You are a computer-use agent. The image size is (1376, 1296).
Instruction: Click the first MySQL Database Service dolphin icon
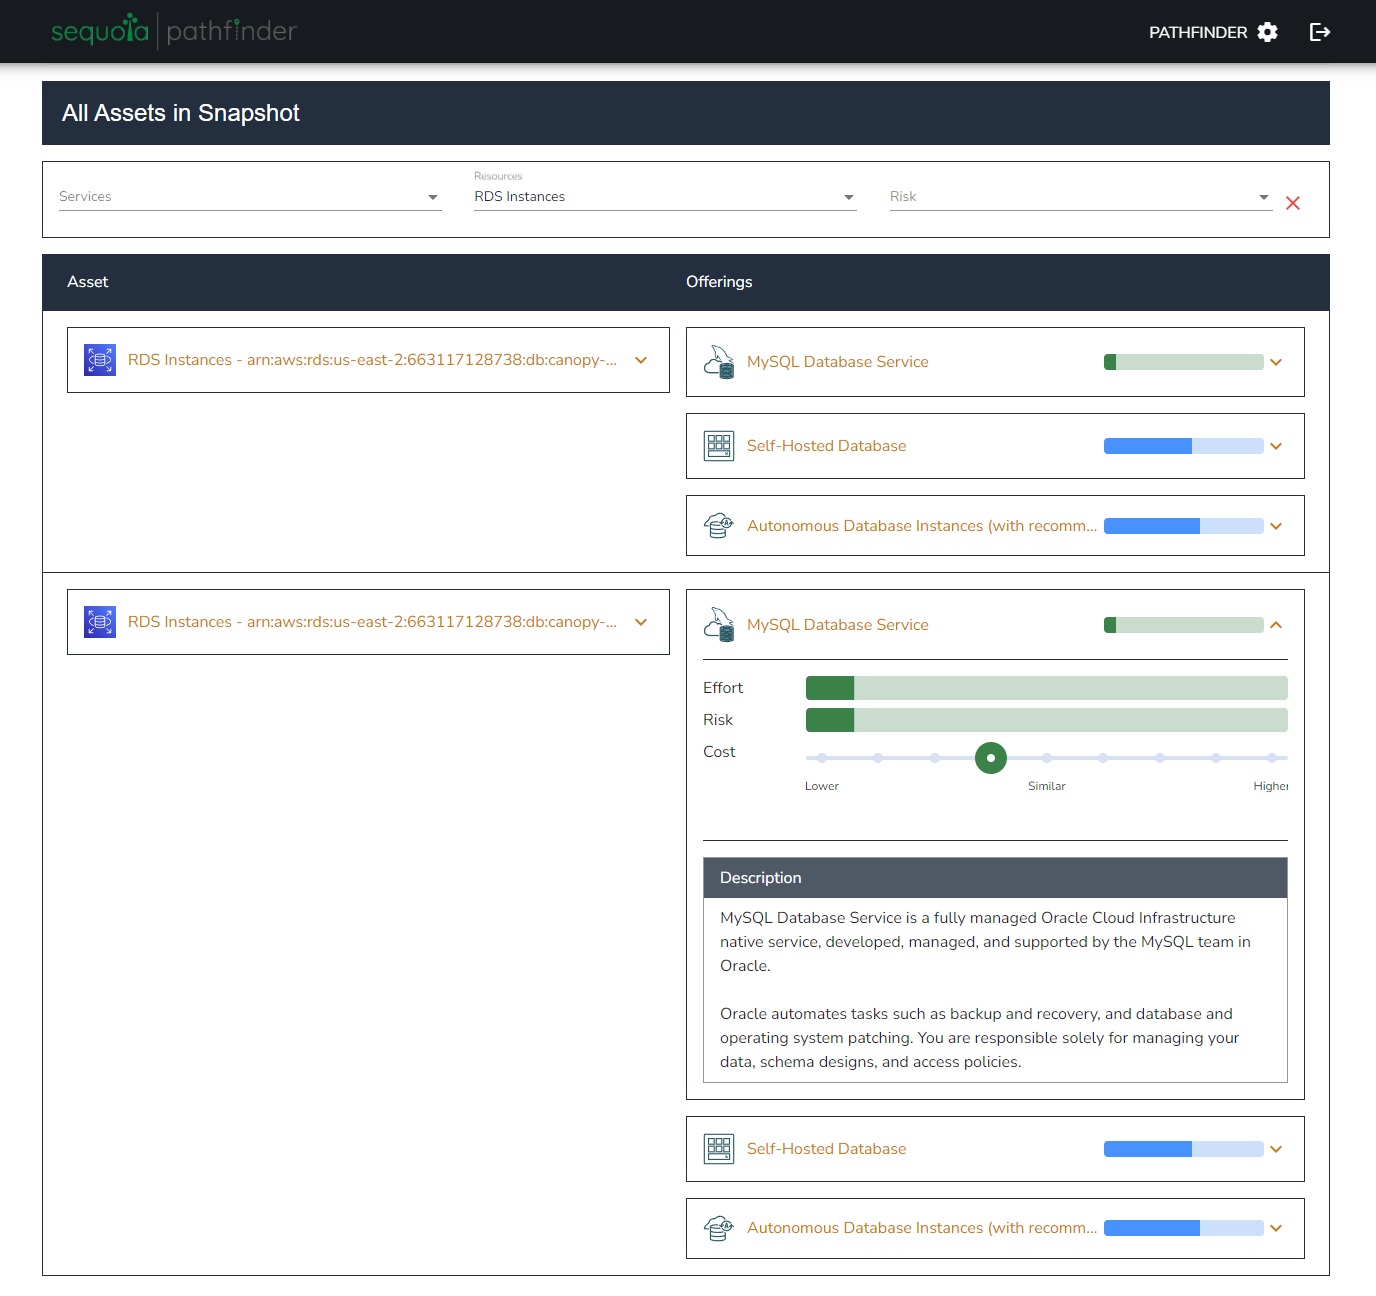[x=719, y=362]
